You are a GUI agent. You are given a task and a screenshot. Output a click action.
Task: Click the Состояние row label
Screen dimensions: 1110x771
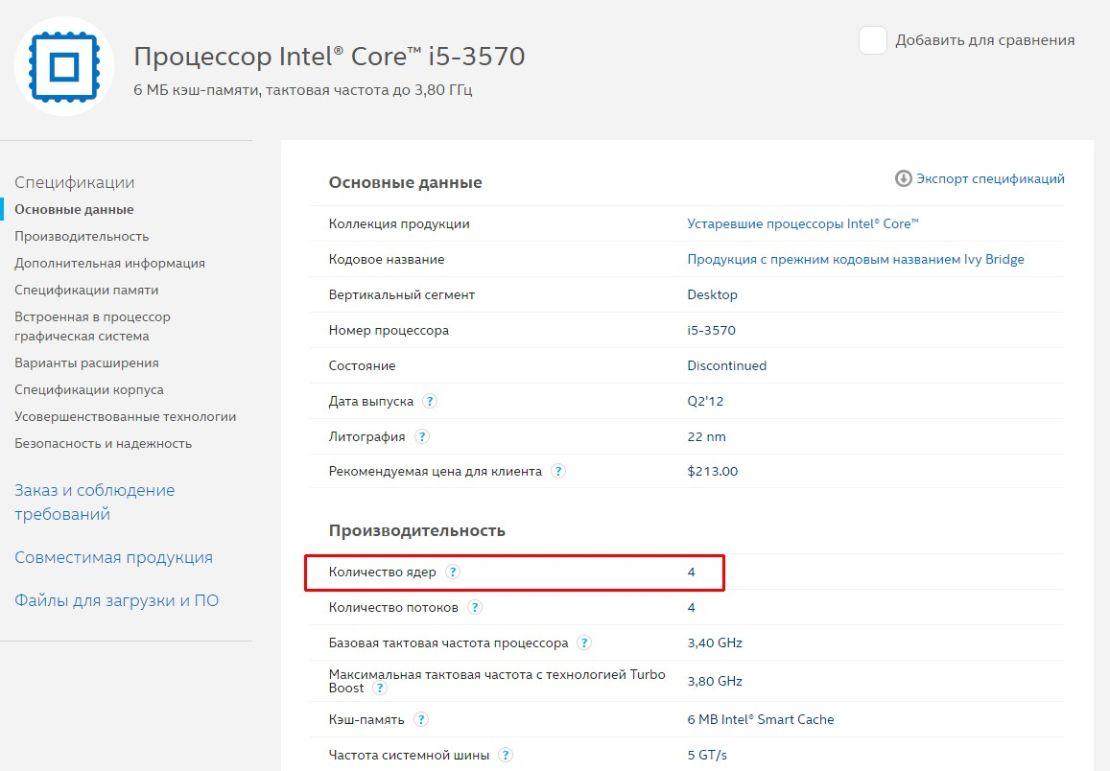pyautogui.click(x=362, y=365)
